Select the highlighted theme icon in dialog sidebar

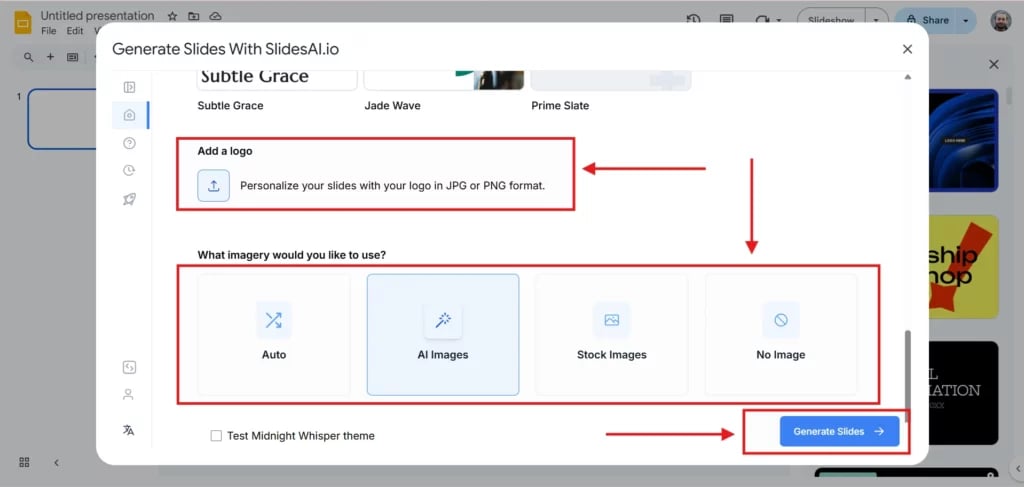click(x=129, y=115)
